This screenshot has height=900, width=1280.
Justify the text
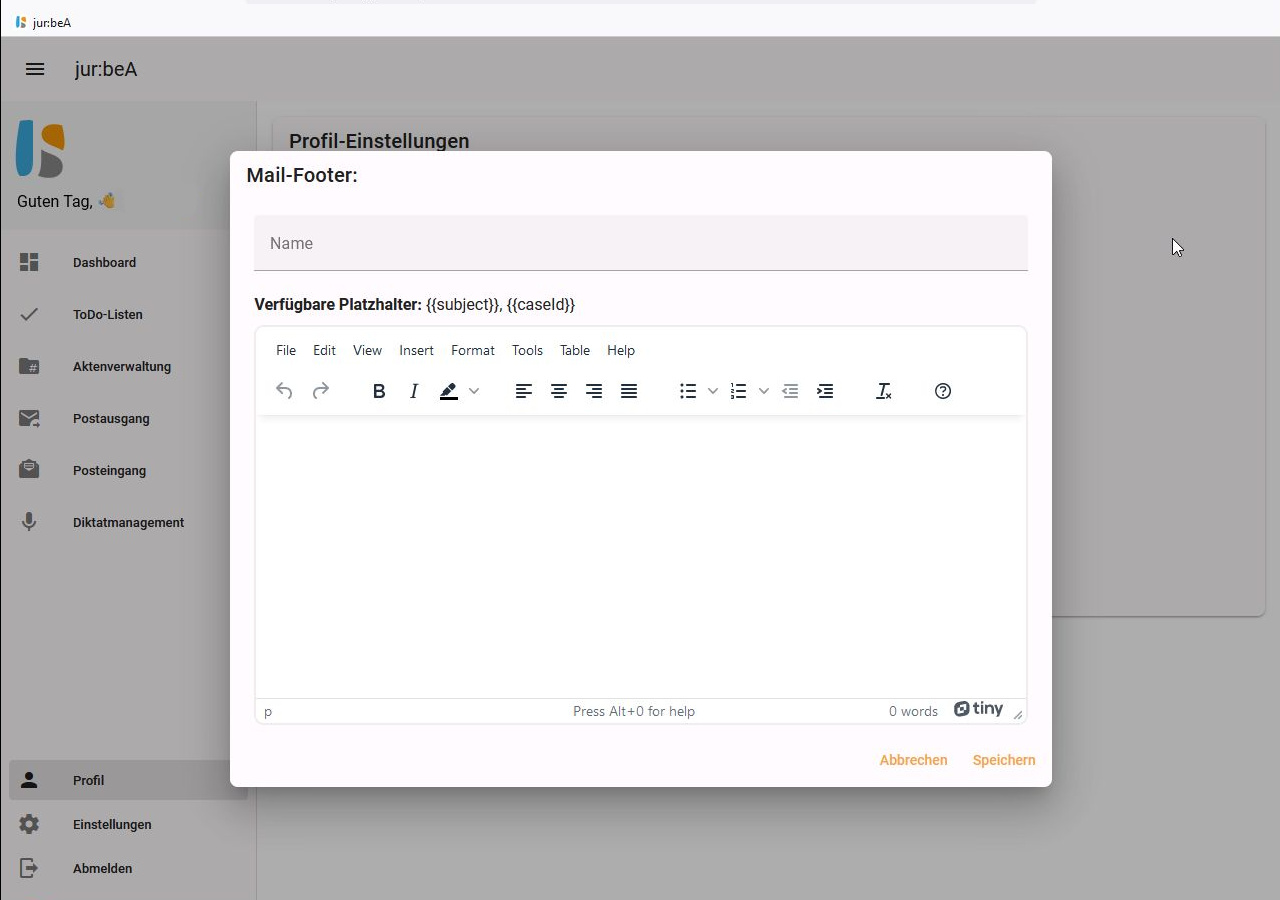pos(629,391)
